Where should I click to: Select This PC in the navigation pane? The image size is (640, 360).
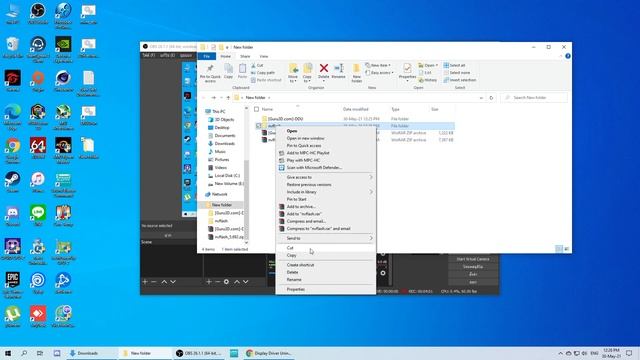[x=215, y=111]
